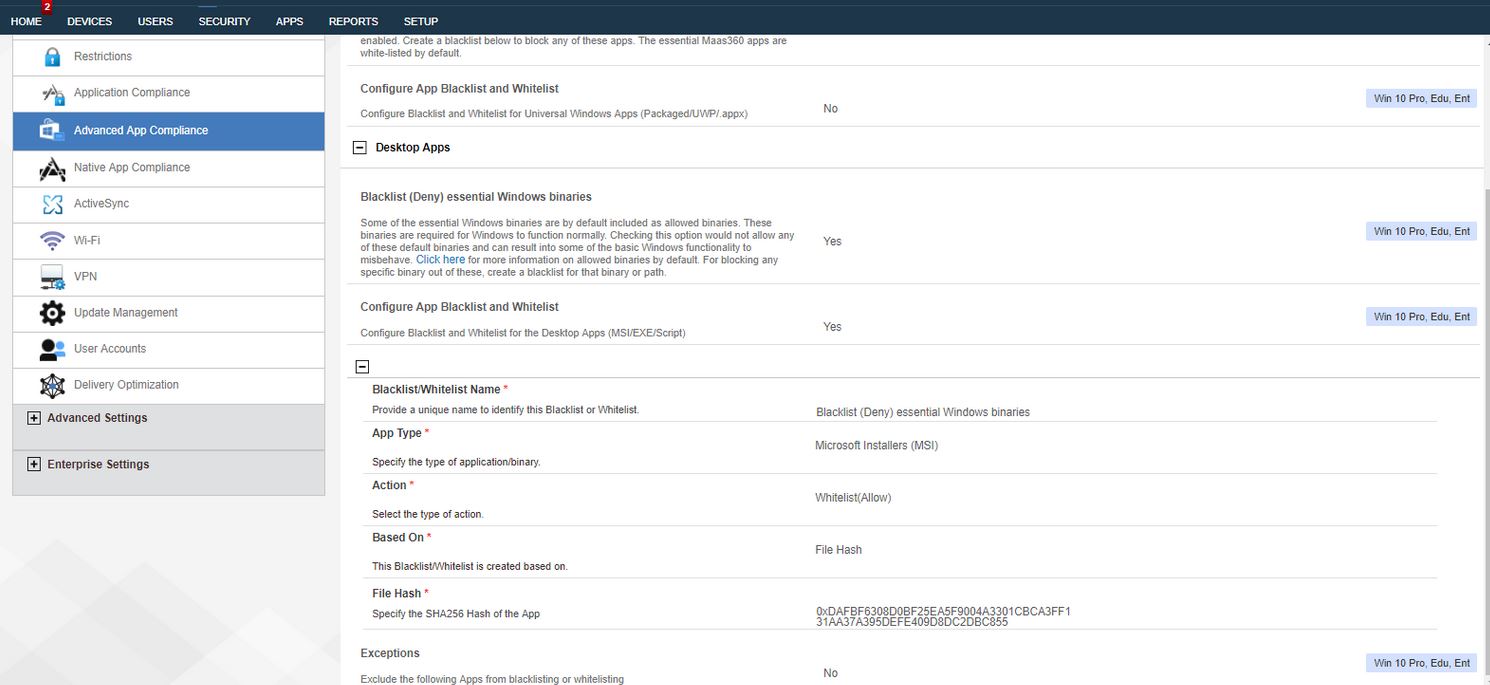Viewport: 1490px width, 685px height.
Task: Click the Native App Compliance icon
Action: click(53, 168)
